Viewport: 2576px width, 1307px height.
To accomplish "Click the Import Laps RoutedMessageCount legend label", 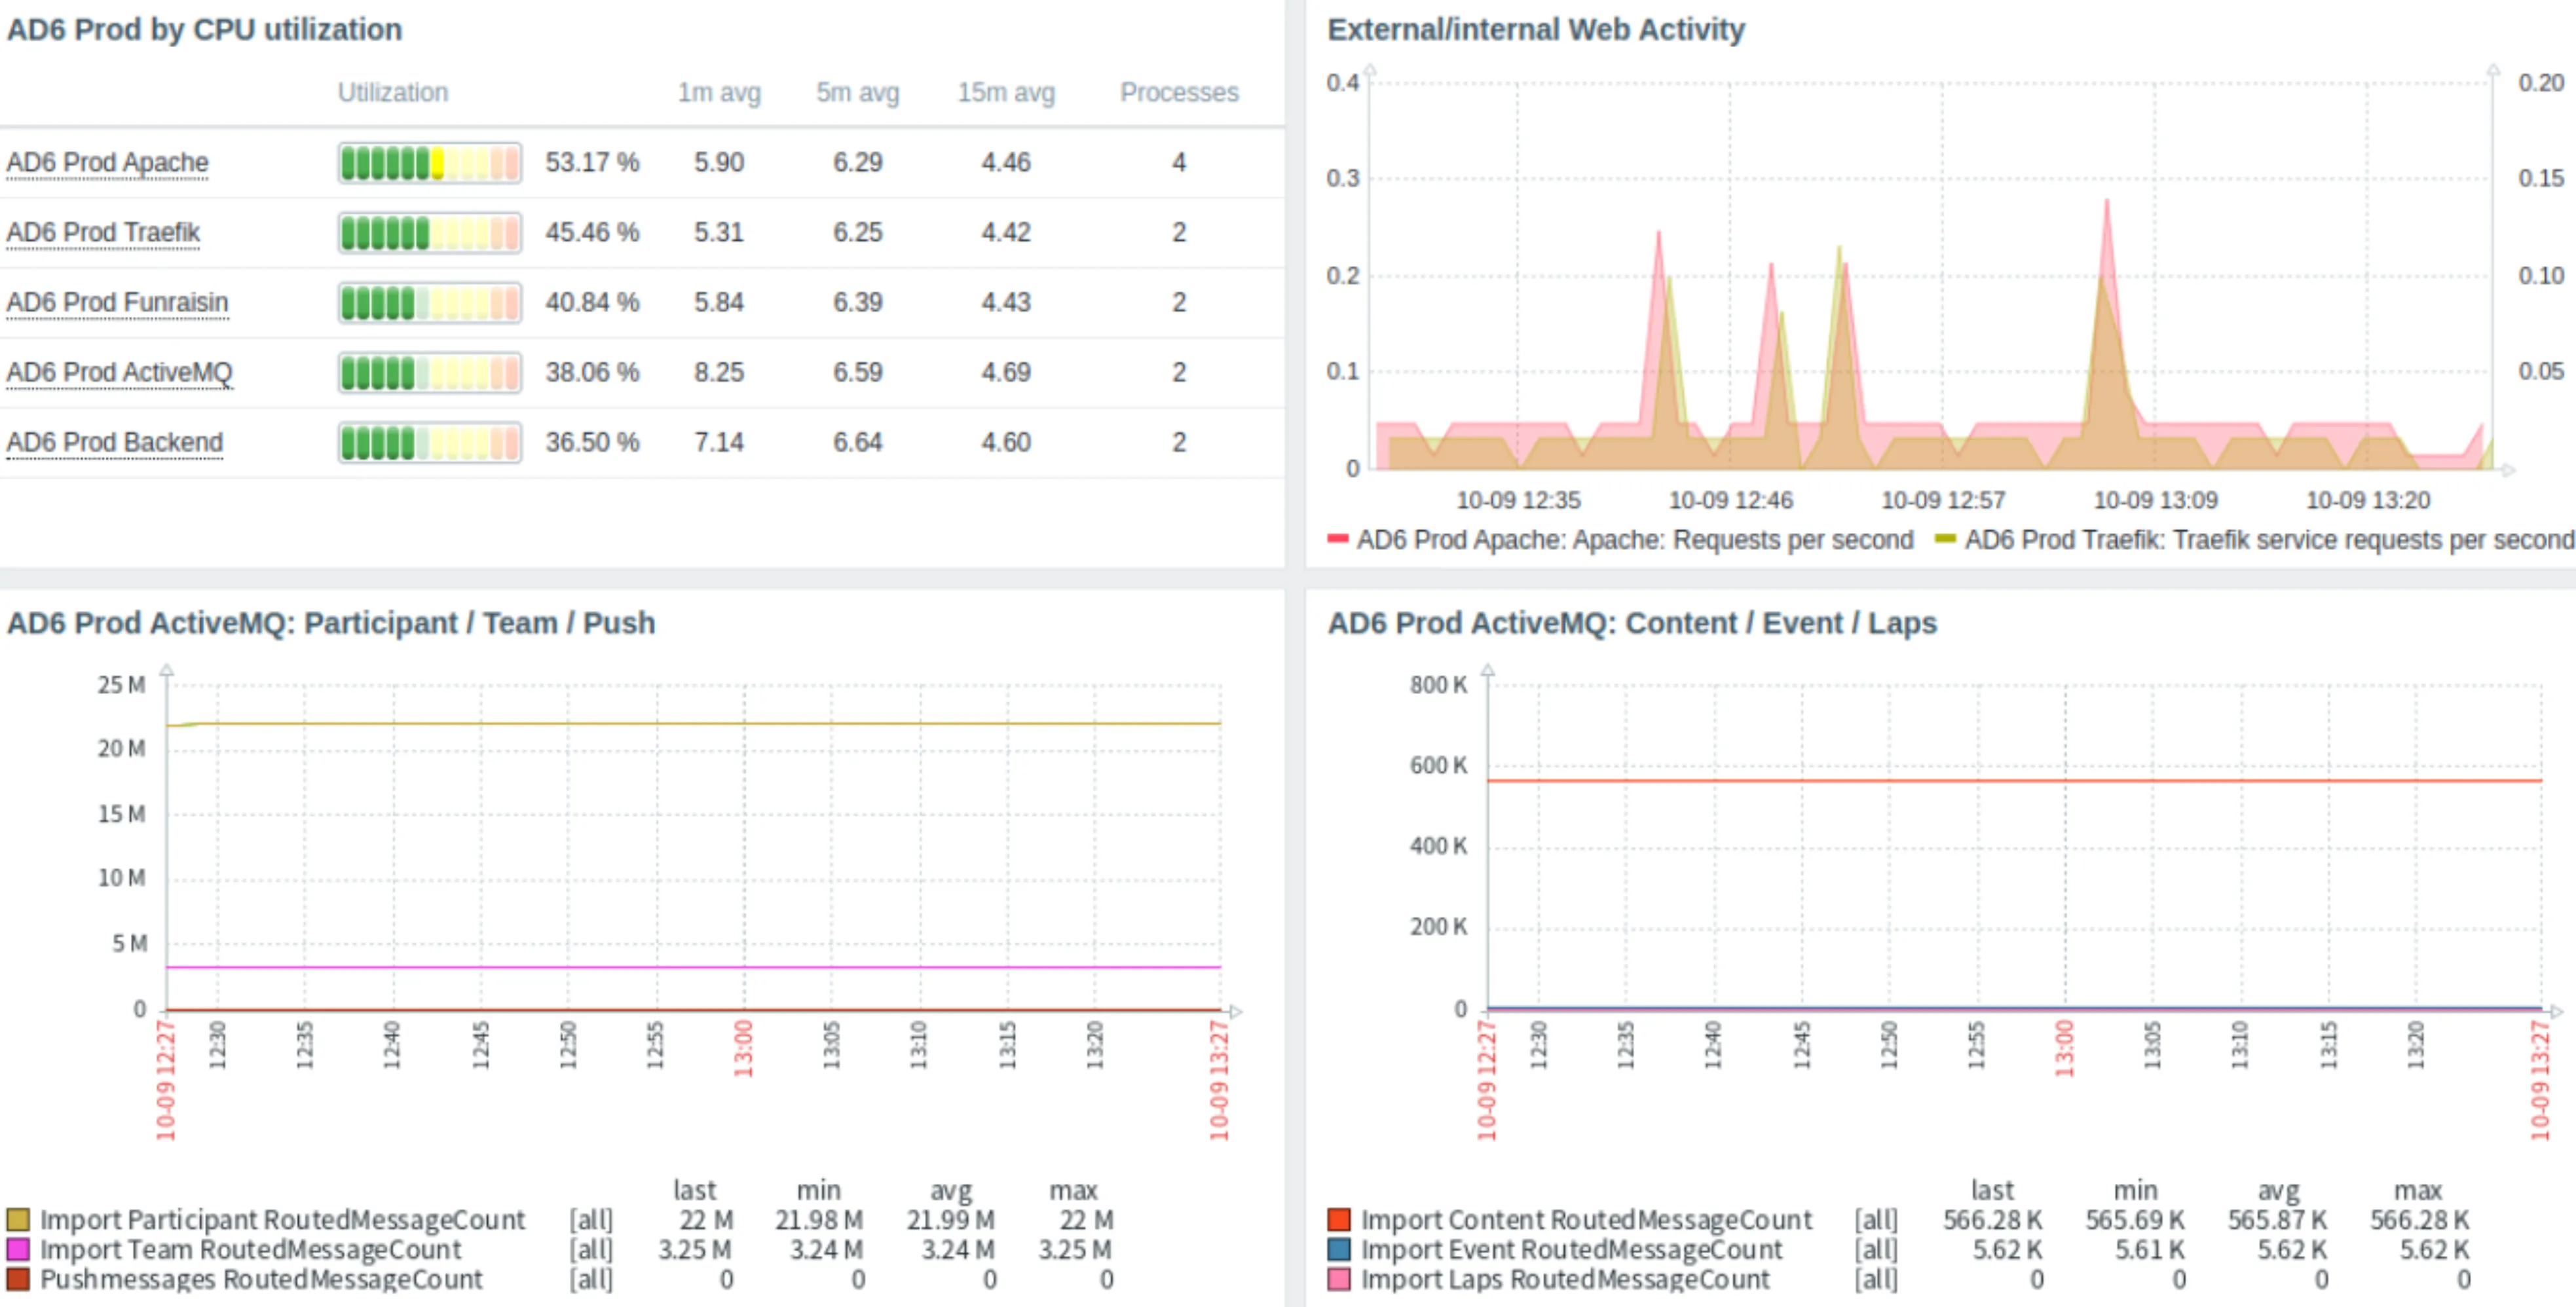I will pyautogui.click(x=1565, y=1279).
